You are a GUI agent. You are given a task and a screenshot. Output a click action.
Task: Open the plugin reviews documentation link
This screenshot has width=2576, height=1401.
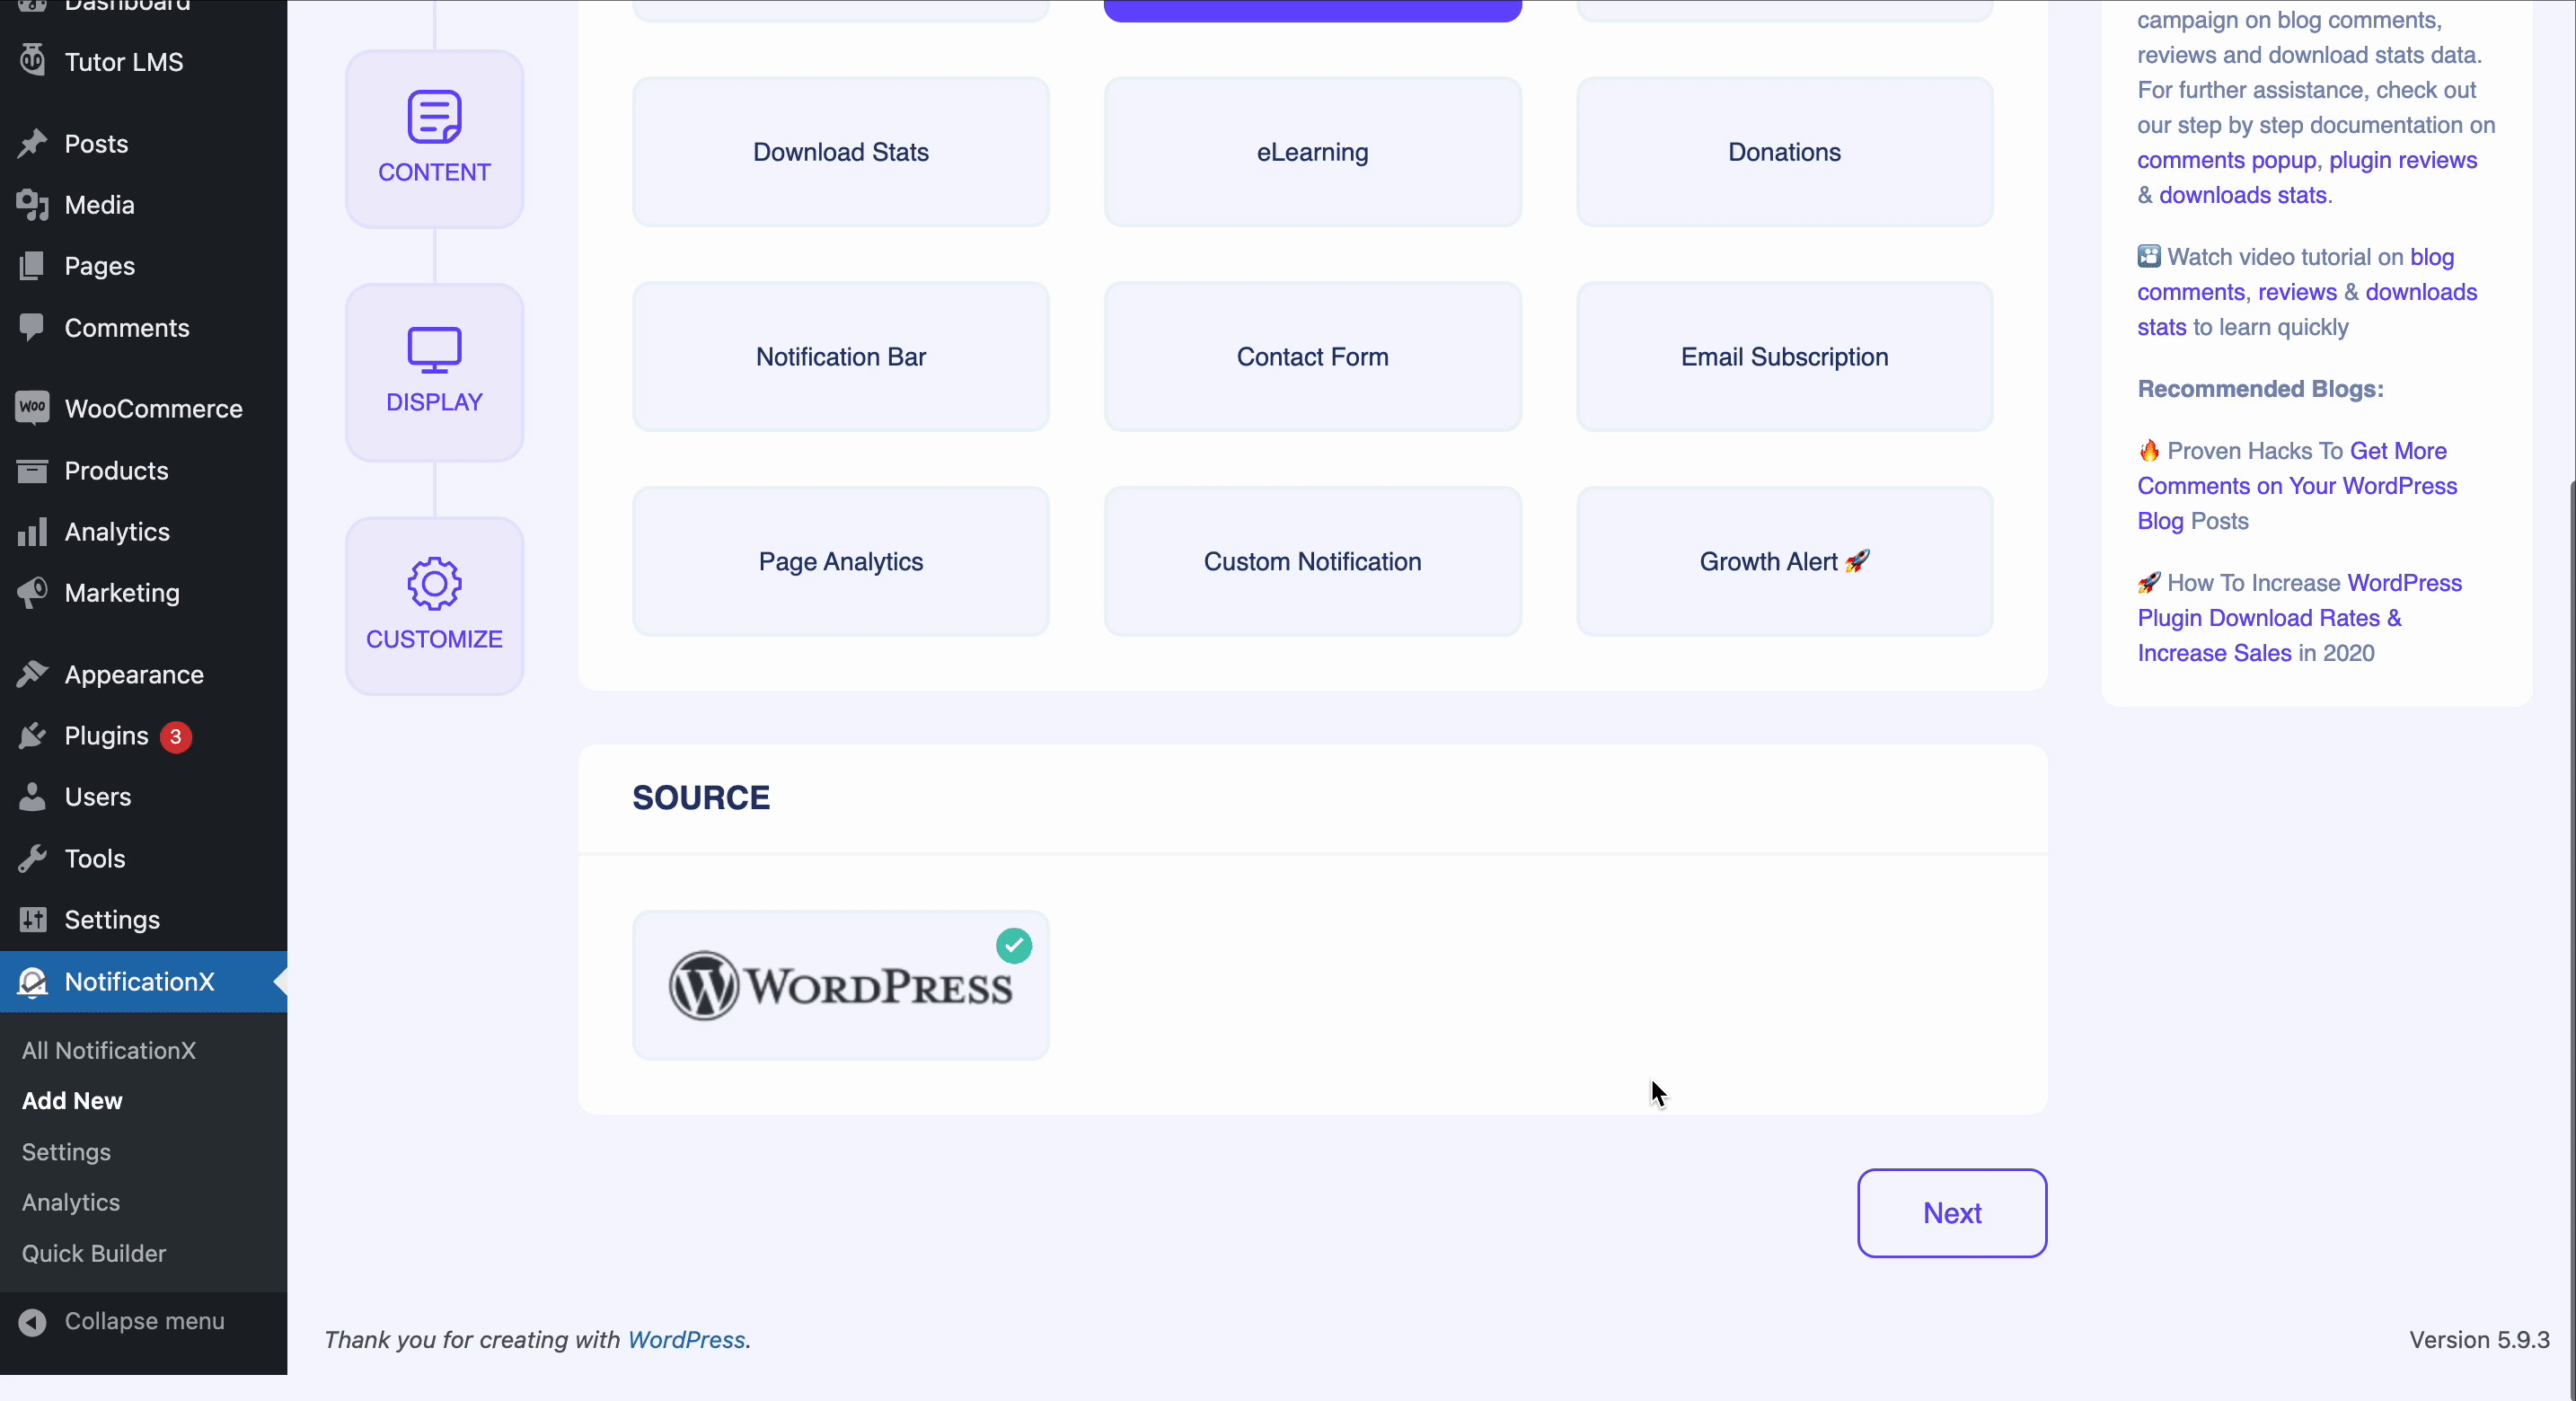[x=2402, y=160]
